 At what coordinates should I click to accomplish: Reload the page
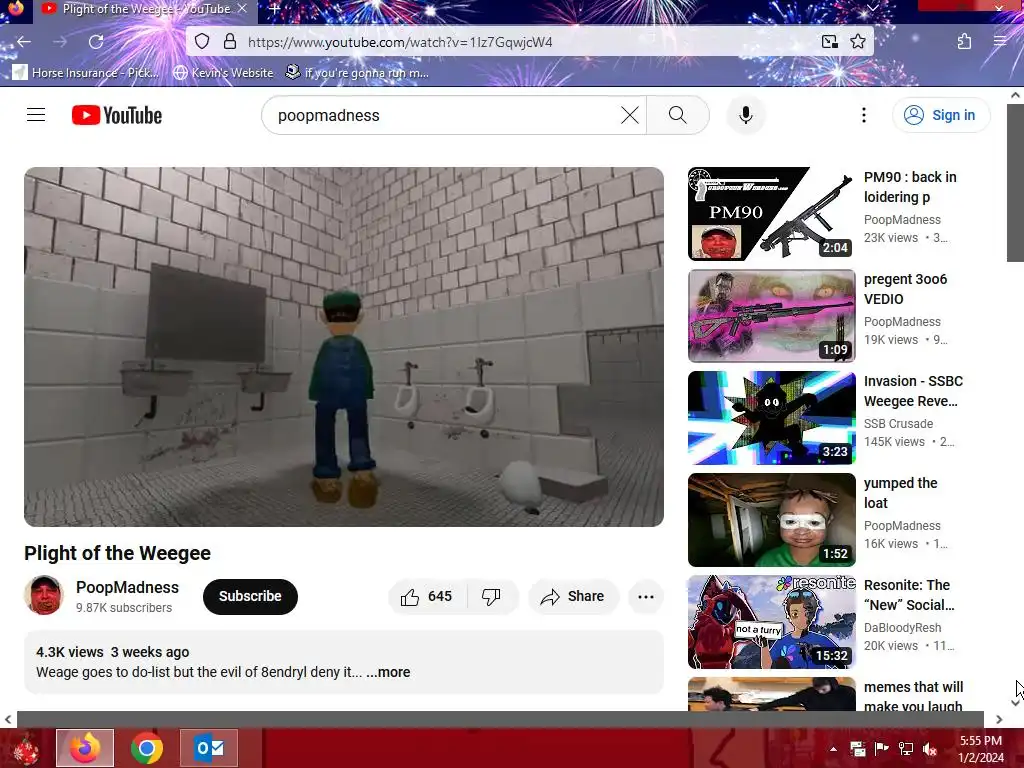tap(96, 42)
